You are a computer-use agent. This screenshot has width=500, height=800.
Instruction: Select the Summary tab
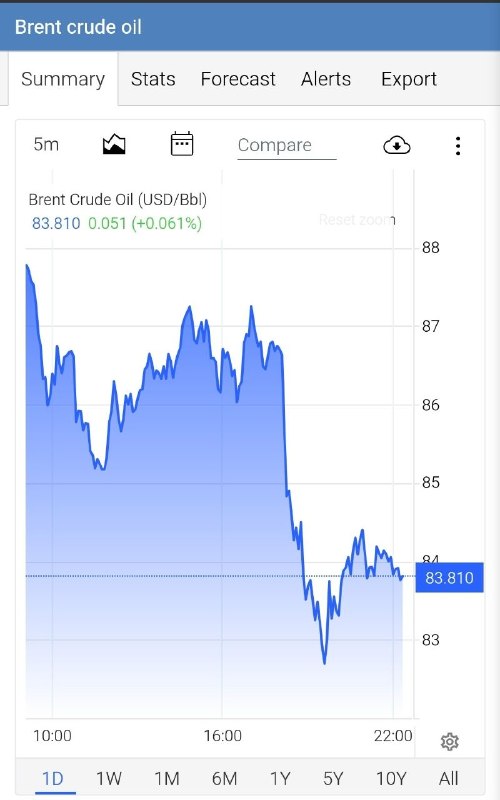pos(63,79)
